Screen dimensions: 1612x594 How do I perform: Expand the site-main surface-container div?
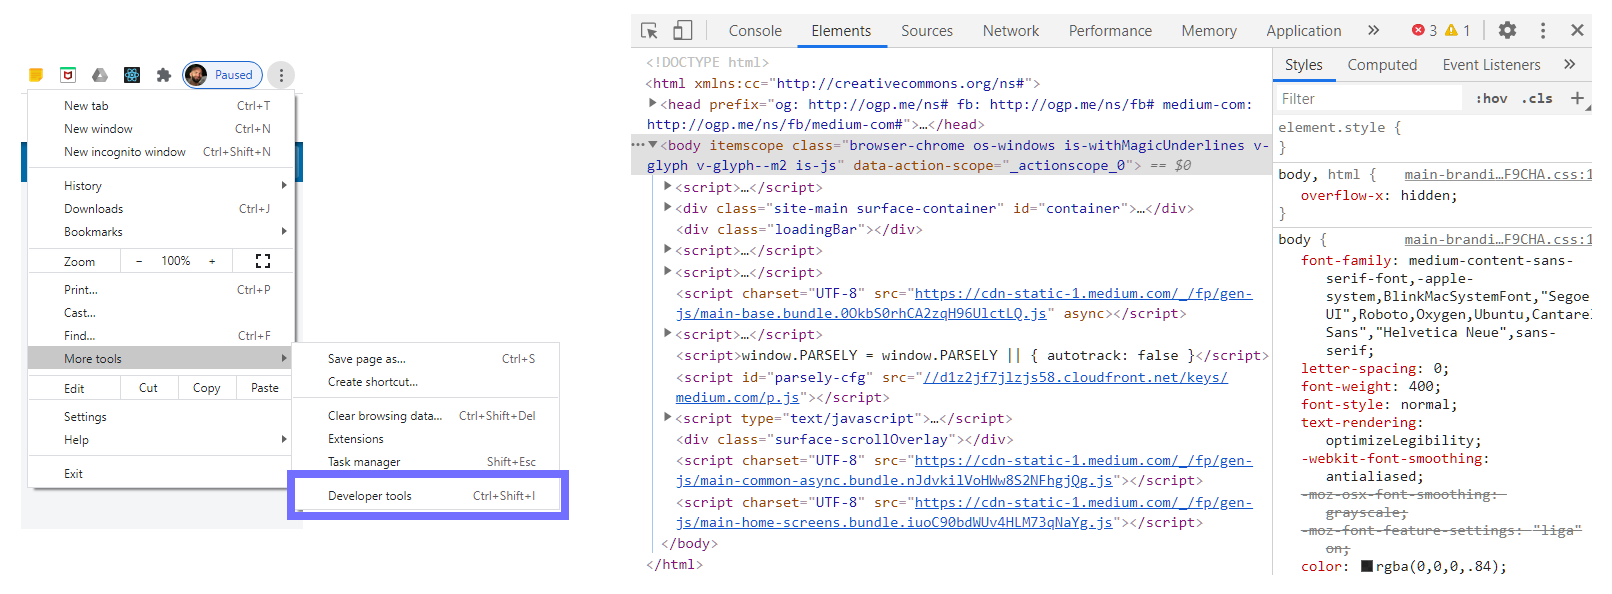[668, 208]
